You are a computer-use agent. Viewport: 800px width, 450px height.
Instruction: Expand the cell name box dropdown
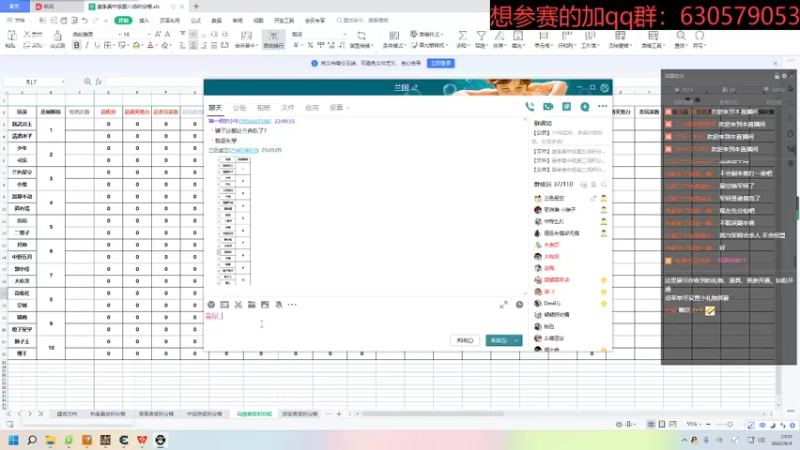pyautogui.click(x=63, y=82)
